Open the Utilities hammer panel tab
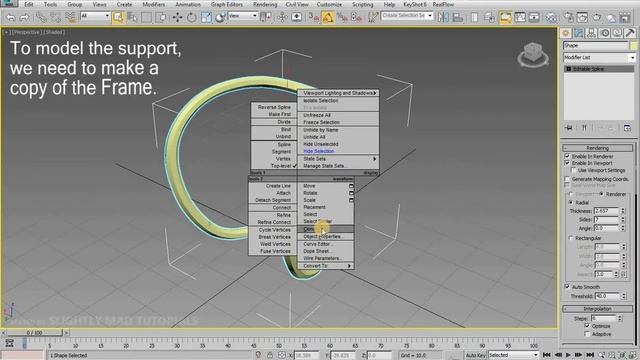 coord(630,33)
